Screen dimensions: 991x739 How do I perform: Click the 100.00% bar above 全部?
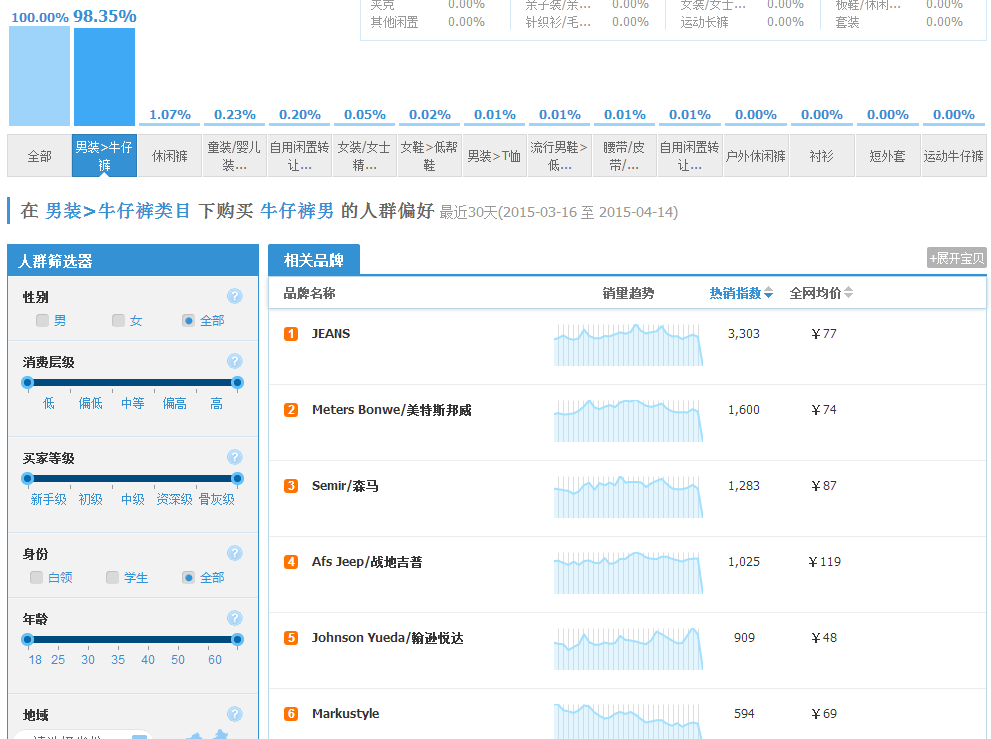tap(39, 76)
